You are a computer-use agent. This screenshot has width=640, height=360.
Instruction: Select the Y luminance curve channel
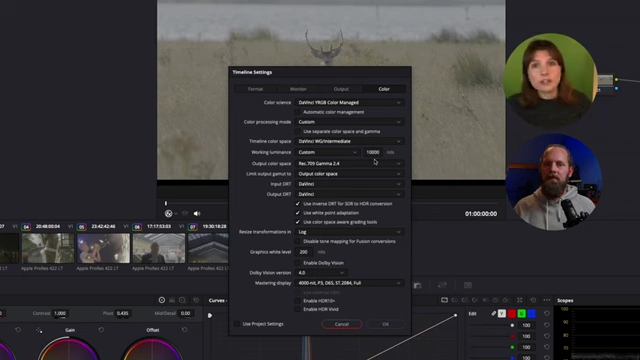pos(502,313)
